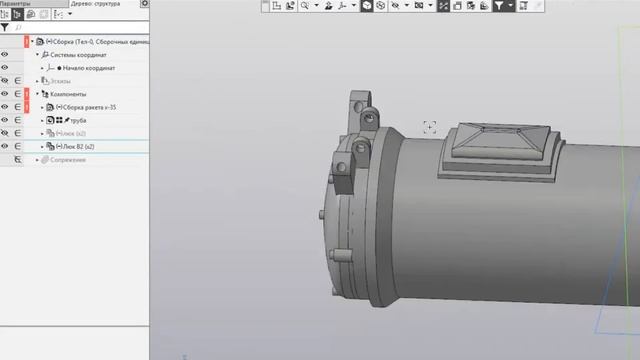The width and height of the screenshot is (640, 360).
Task: Toggle exclude marker on Сборка ракета х-35 row
Action: (18, 107)
